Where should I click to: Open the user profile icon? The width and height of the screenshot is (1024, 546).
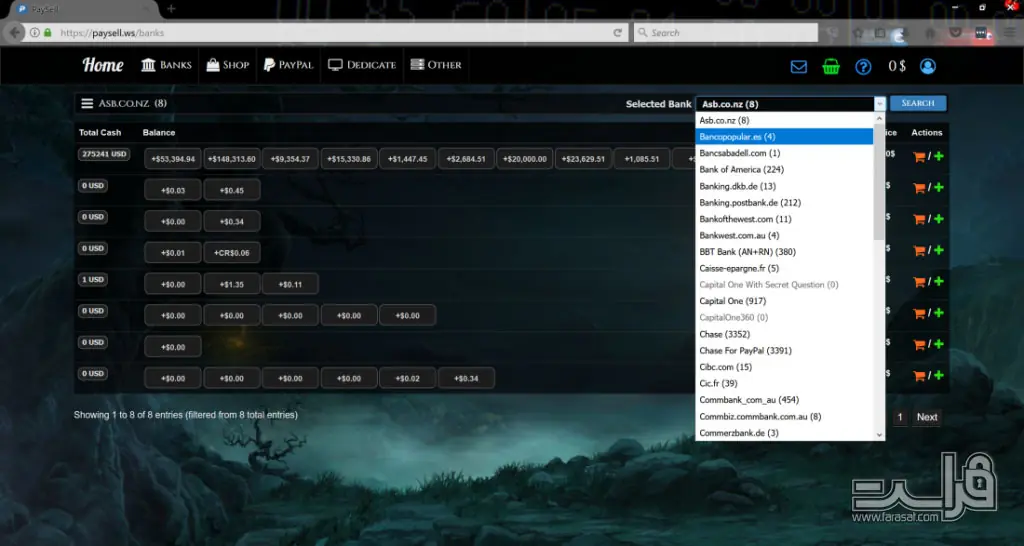click(927, 66)
